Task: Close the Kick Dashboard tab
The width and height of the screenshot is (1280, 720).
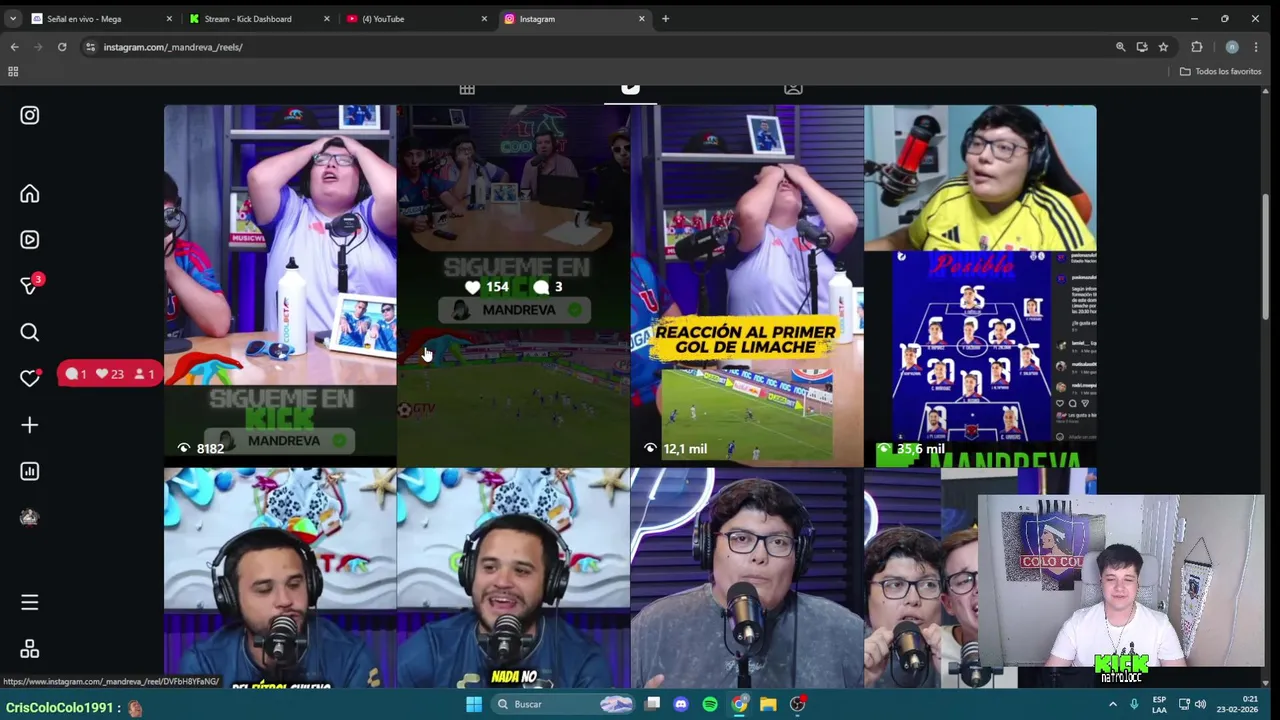Action: [x=326, y=19]
